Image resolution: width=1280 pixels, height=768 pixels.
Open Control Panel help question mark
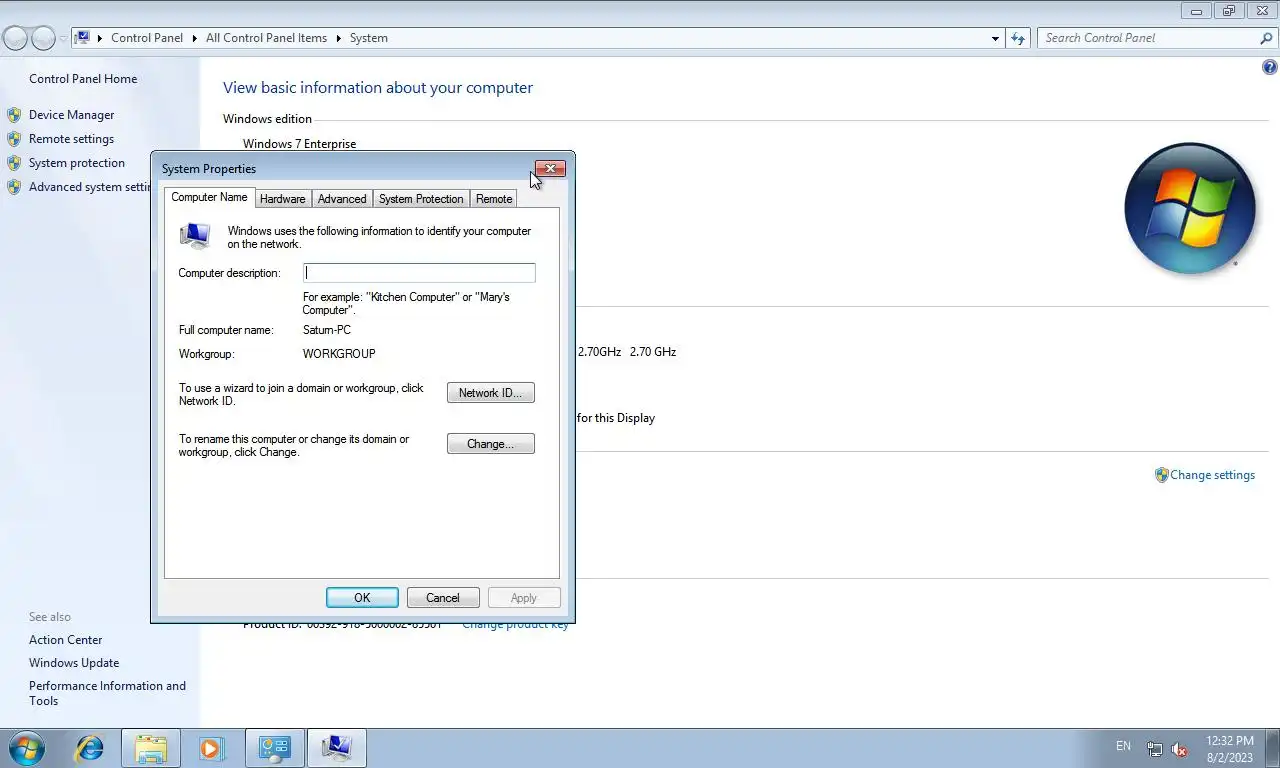click(1270, 68)
